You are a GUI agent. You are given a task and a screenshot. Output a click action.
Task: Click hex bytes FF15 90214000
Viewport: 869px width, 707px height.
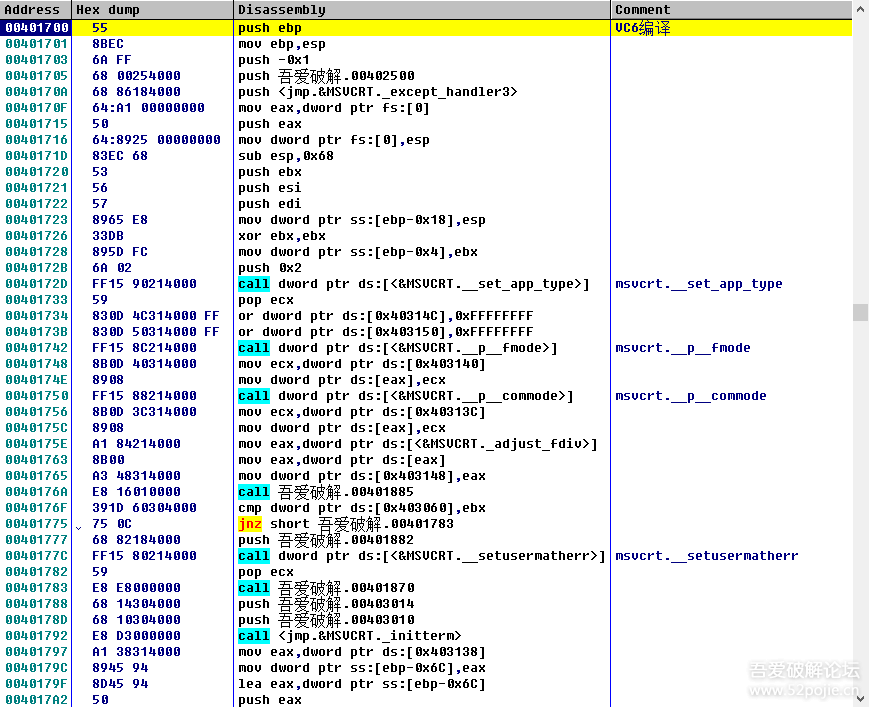(x=144, y=284)
